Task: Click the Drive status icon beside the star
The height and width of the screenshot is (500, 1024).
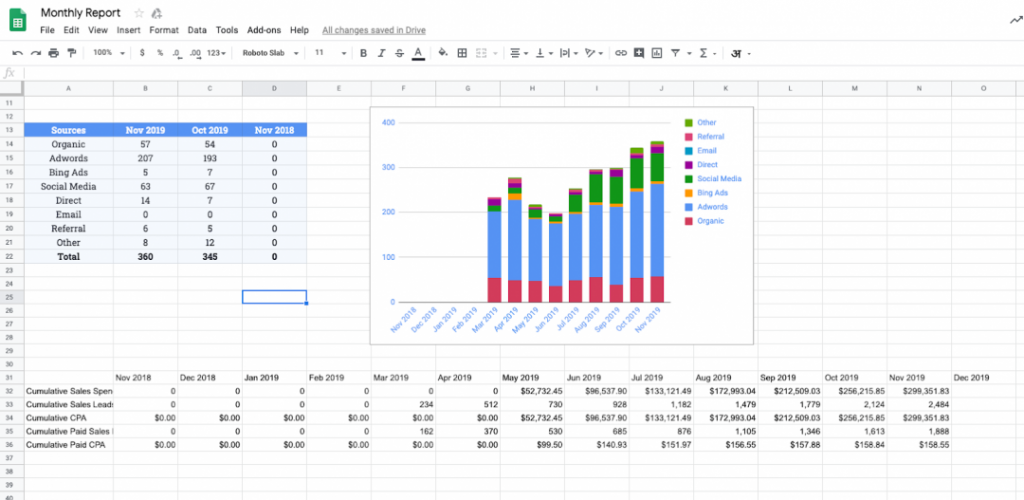Action: 156,13
